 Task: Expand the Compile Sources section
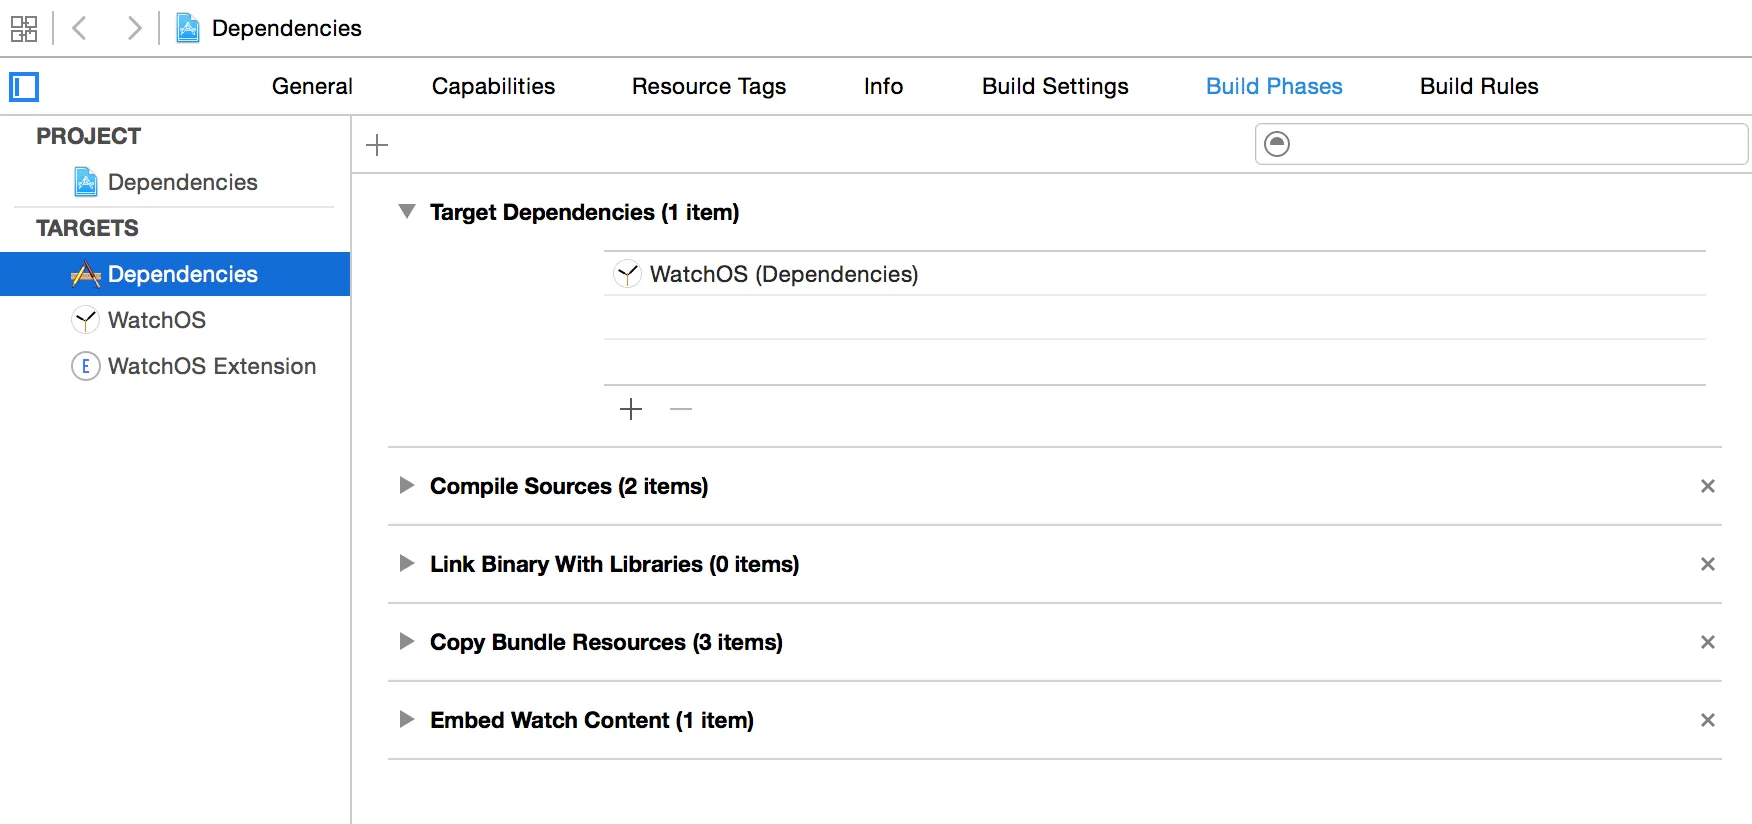[406, 486]
